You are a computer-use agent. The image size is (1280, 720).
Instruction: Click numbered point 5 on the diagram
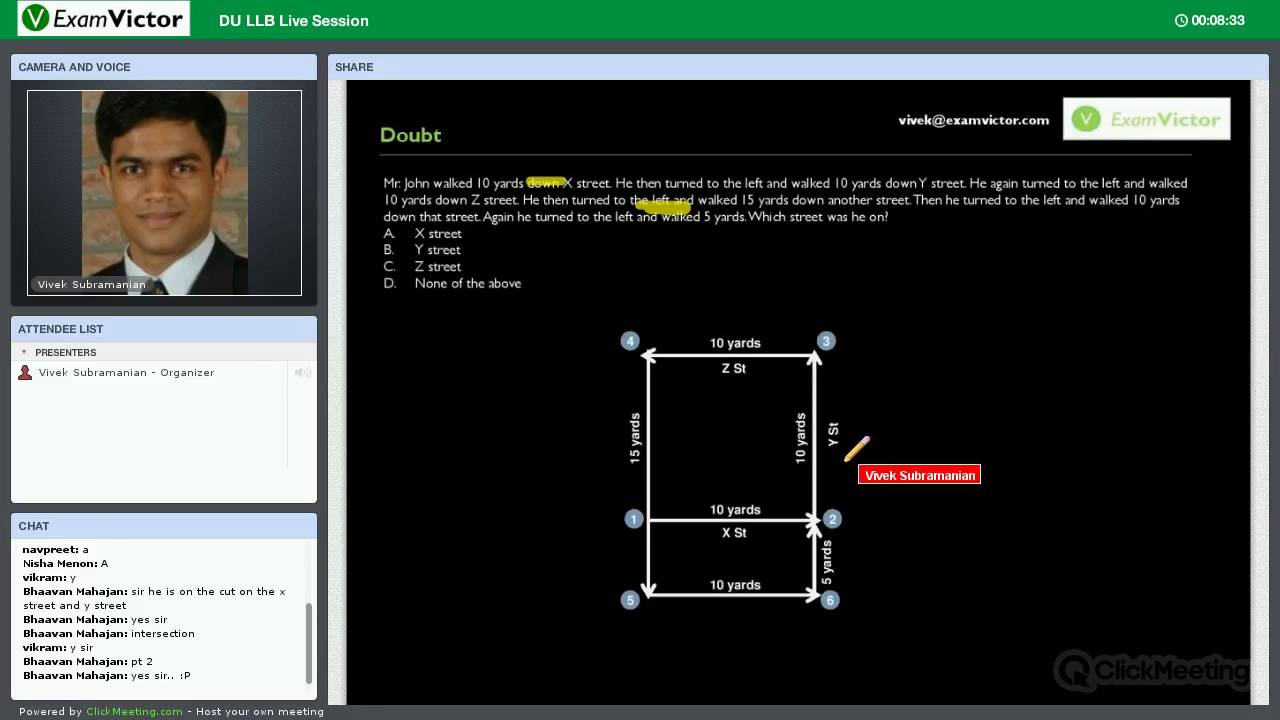pyautogui.click(x=629, y=600)
